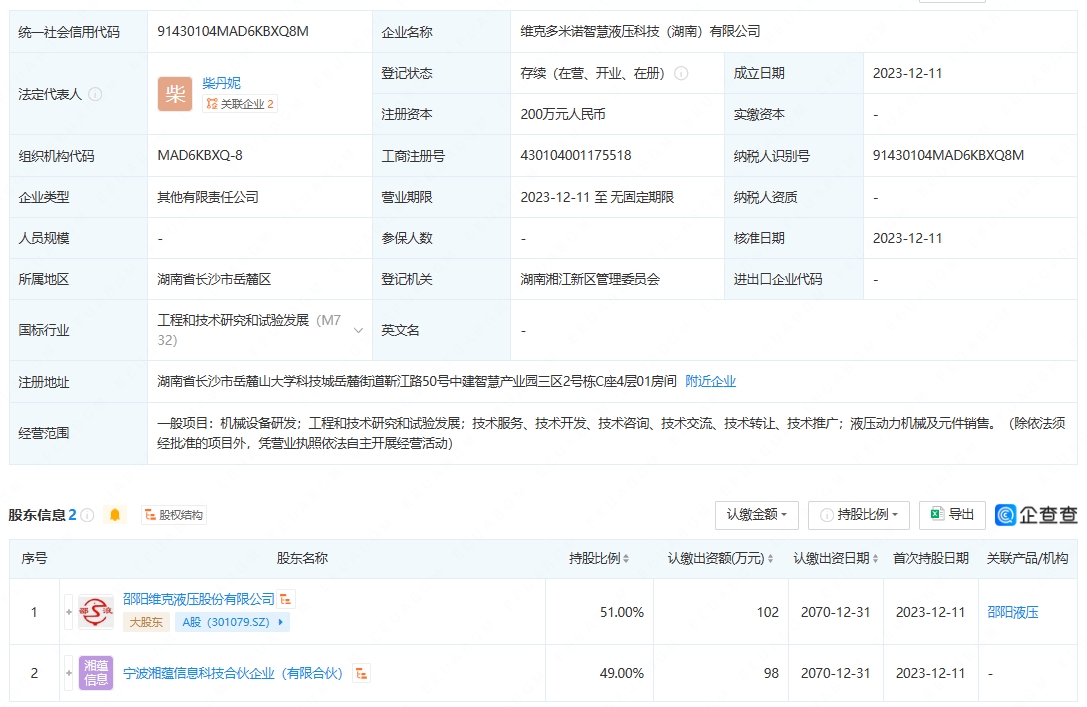Click the 大股东 tag
This screenshot has width=1087, height=707.
coord(146,622)
